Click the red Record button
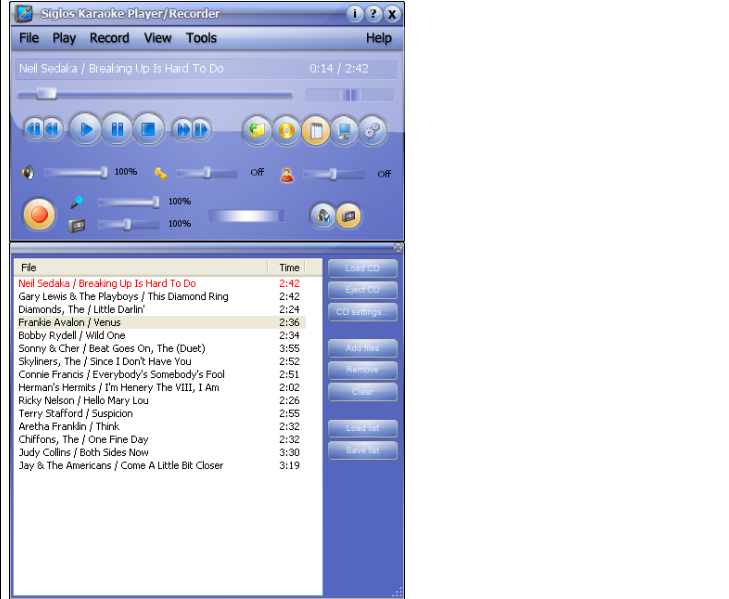Screen dimensions: 729x599 [x=39, y=214]
